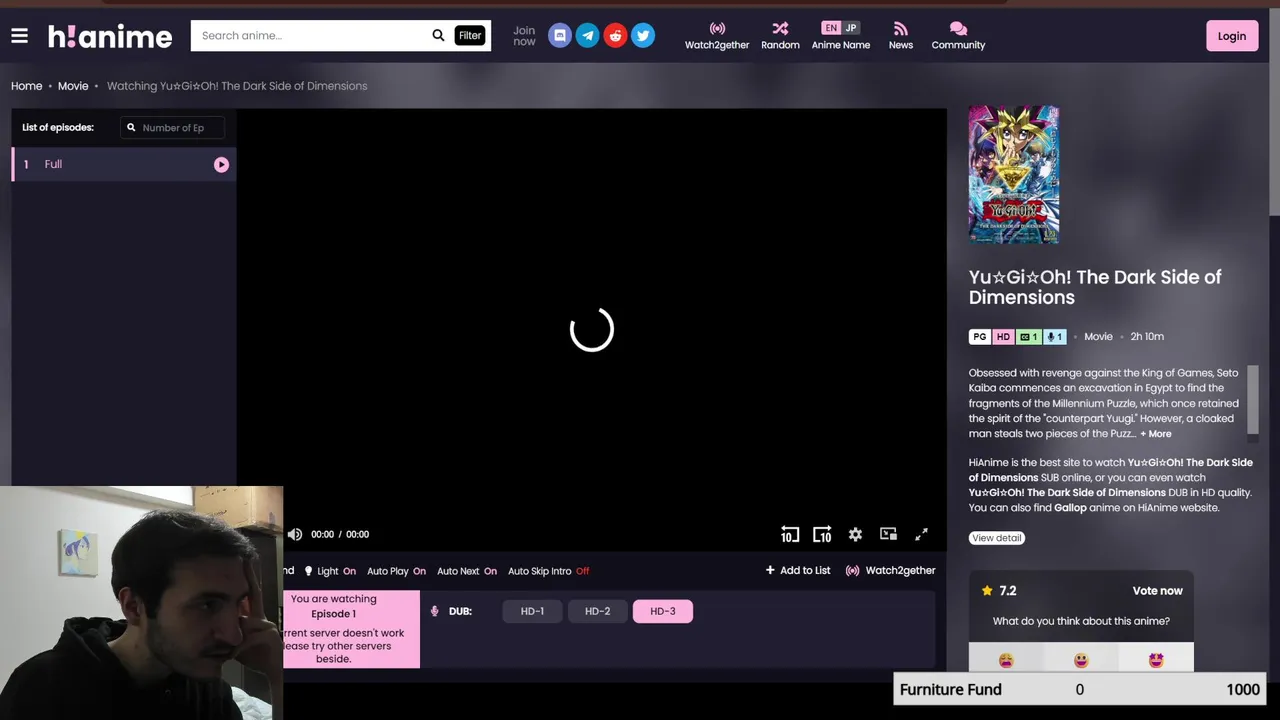The height and width of the screenshot is (720, 1280).
Task: Toggle Auto Next
Action: (x=467, y=571)
